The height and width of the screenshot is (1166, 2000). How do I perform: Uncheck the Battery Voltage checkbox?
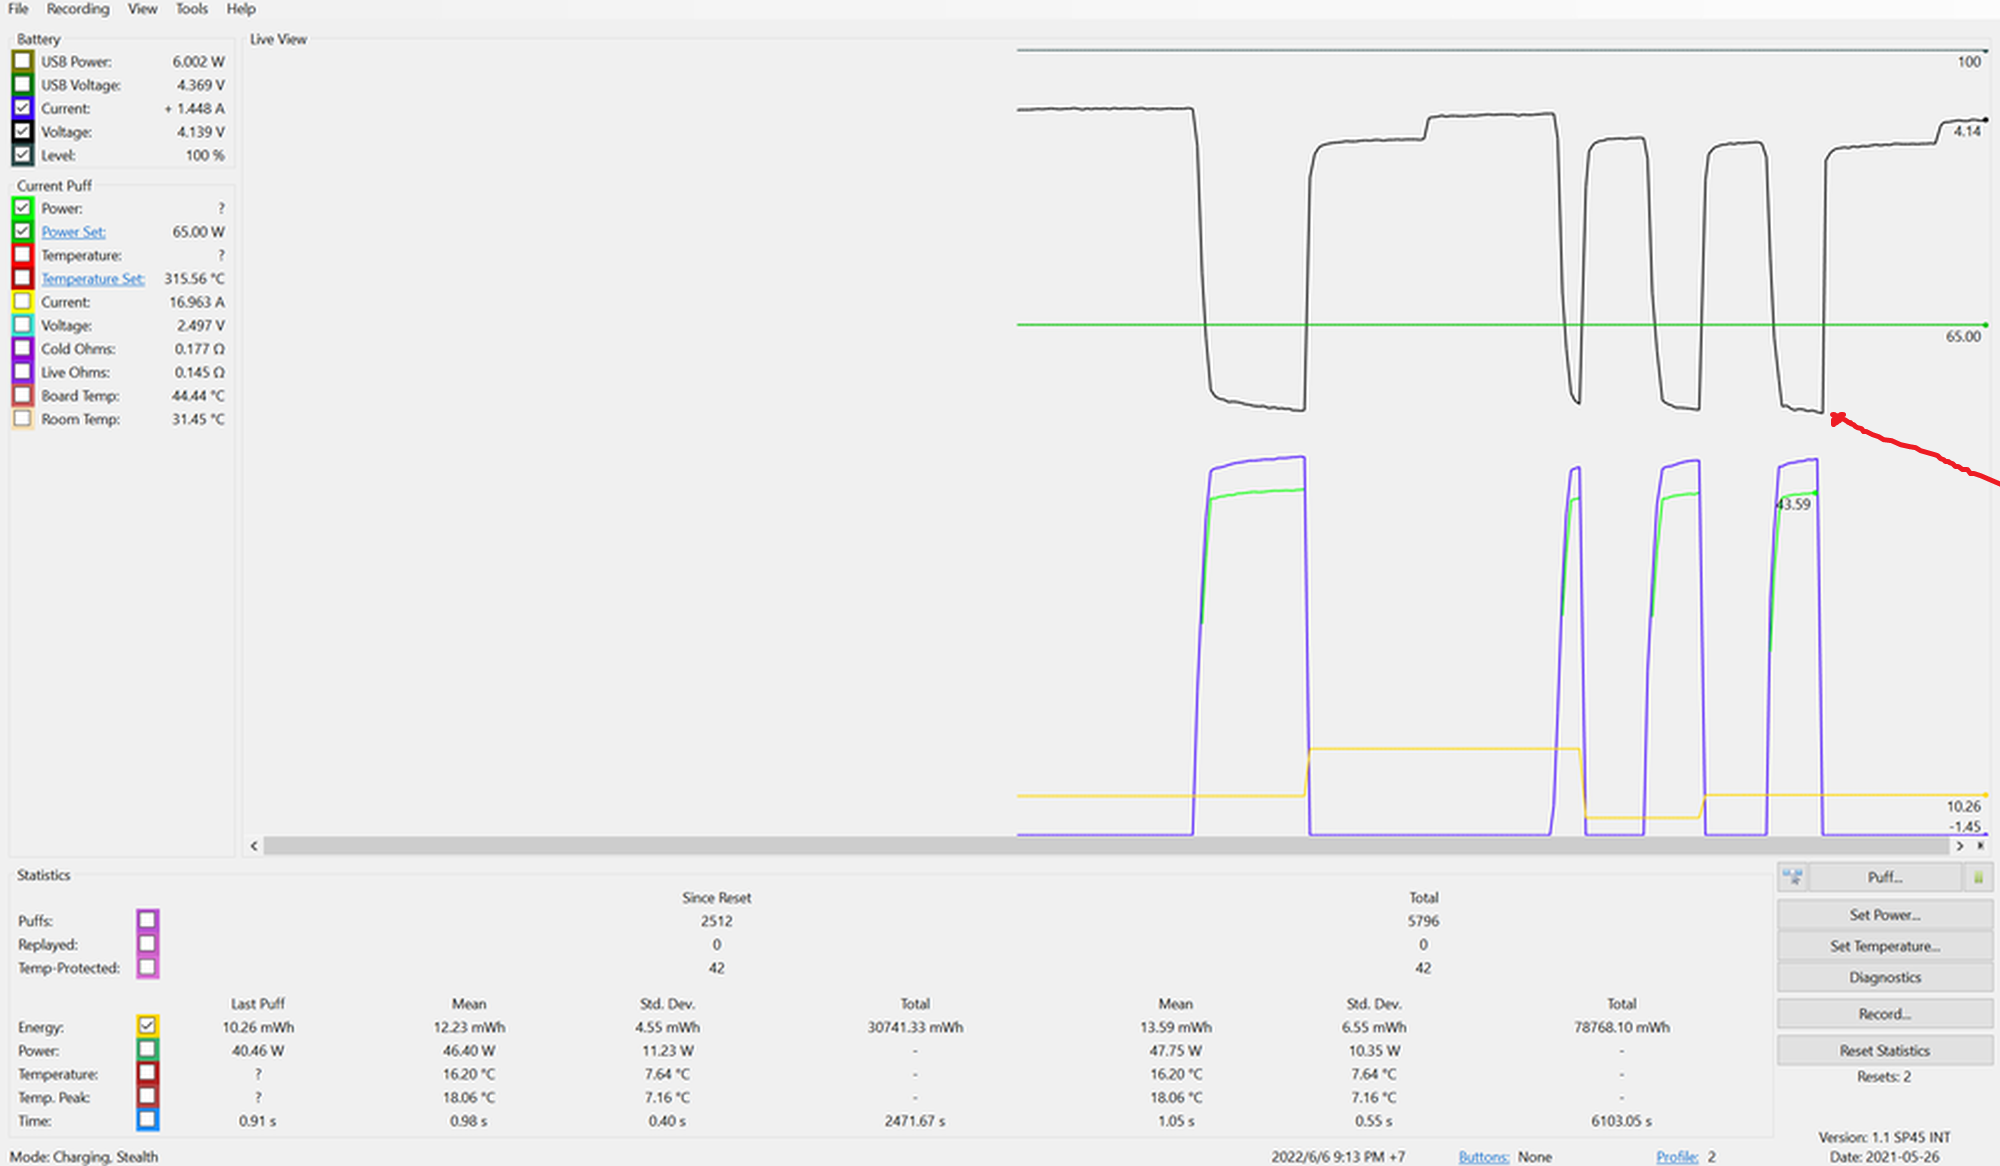22,132
